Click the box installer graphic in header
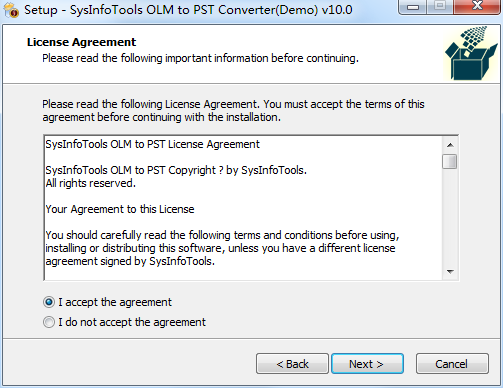 [x=471, y=54]
